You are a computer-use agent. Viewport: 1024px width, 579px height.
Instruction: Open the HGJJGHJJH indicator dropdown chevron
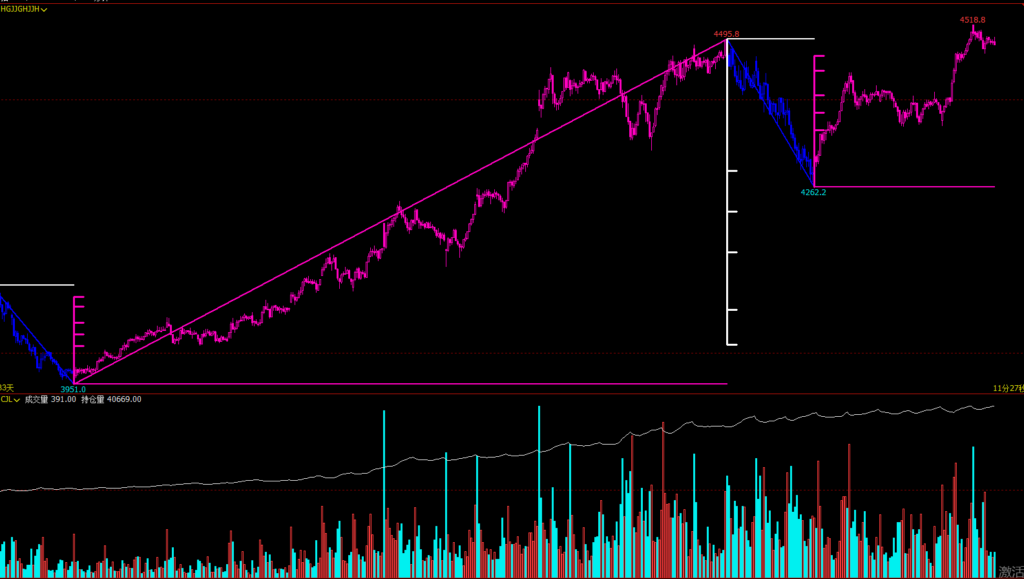(45, 9)
